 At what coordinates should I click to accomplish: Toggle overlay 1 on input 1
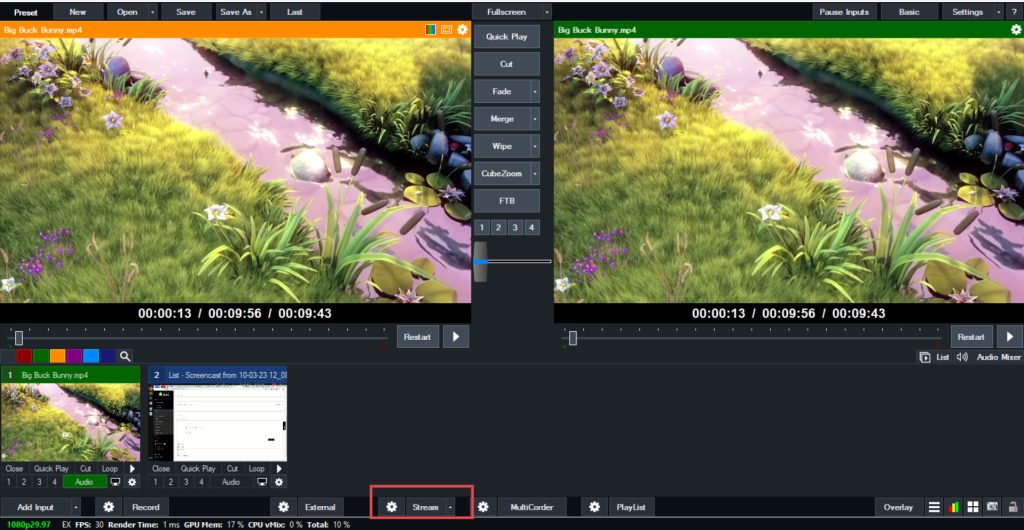pos(8,482)
